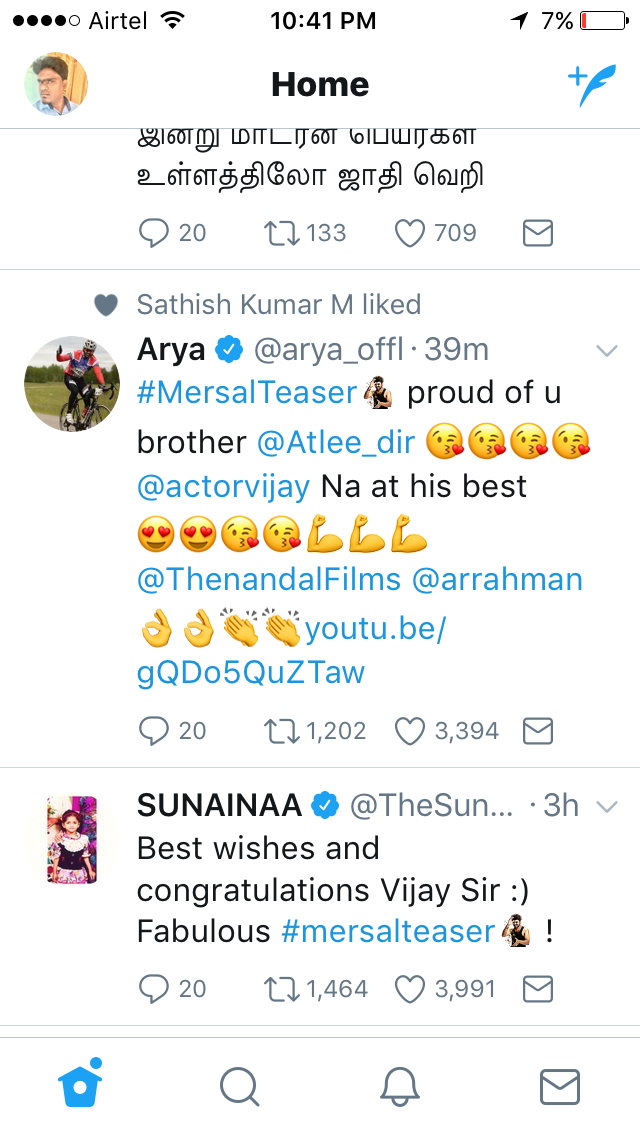Share Arya's tweet via direct message icon
640x1136 pixels.
point(538,731)
